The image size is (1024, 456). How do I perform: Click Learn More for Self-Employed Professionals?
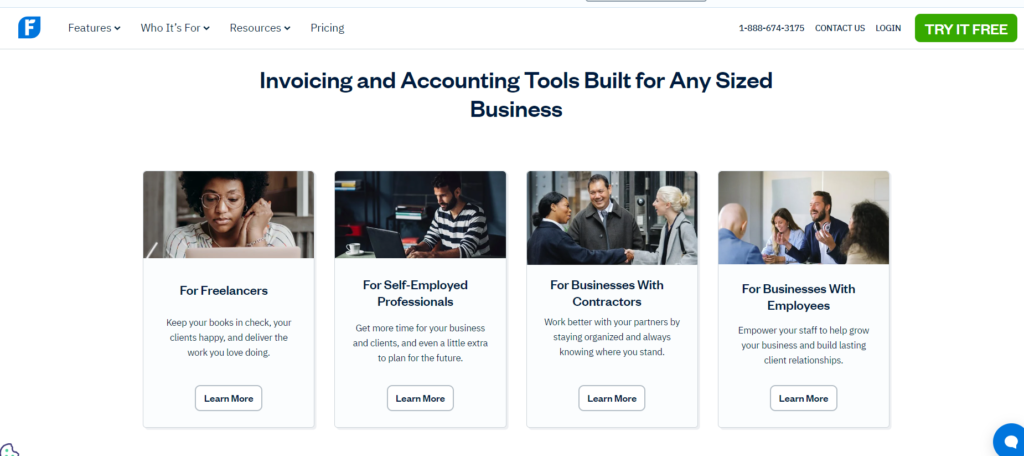pyautogui.click(x=420, y=398)
